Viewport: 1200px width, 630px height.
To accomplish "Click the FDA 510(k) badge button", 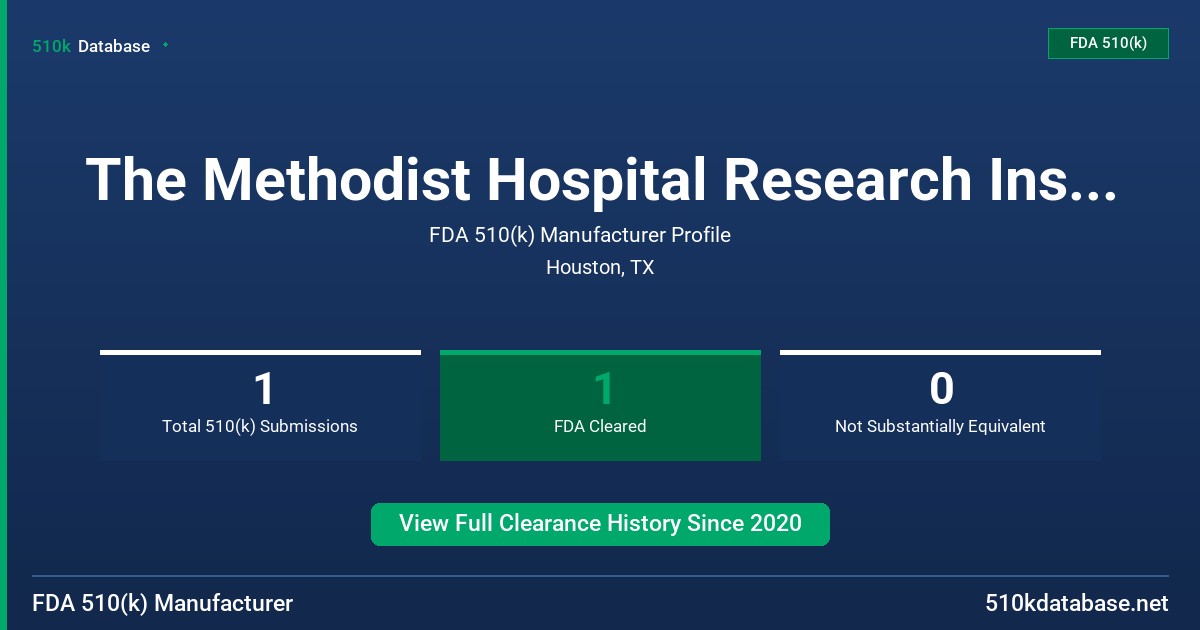I will pyautogui.click(x=1108, y=43).
